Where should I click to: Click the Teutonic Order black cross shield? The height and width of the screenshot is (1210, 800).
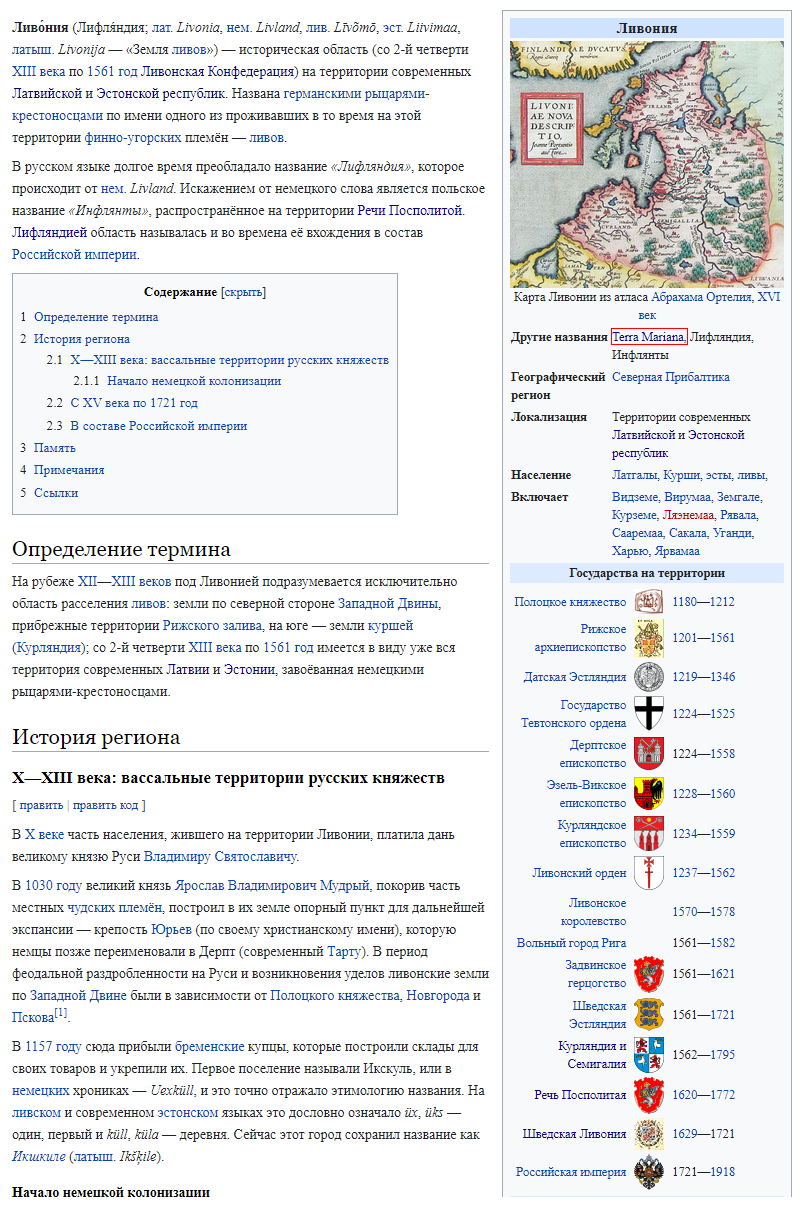[649, 713]
